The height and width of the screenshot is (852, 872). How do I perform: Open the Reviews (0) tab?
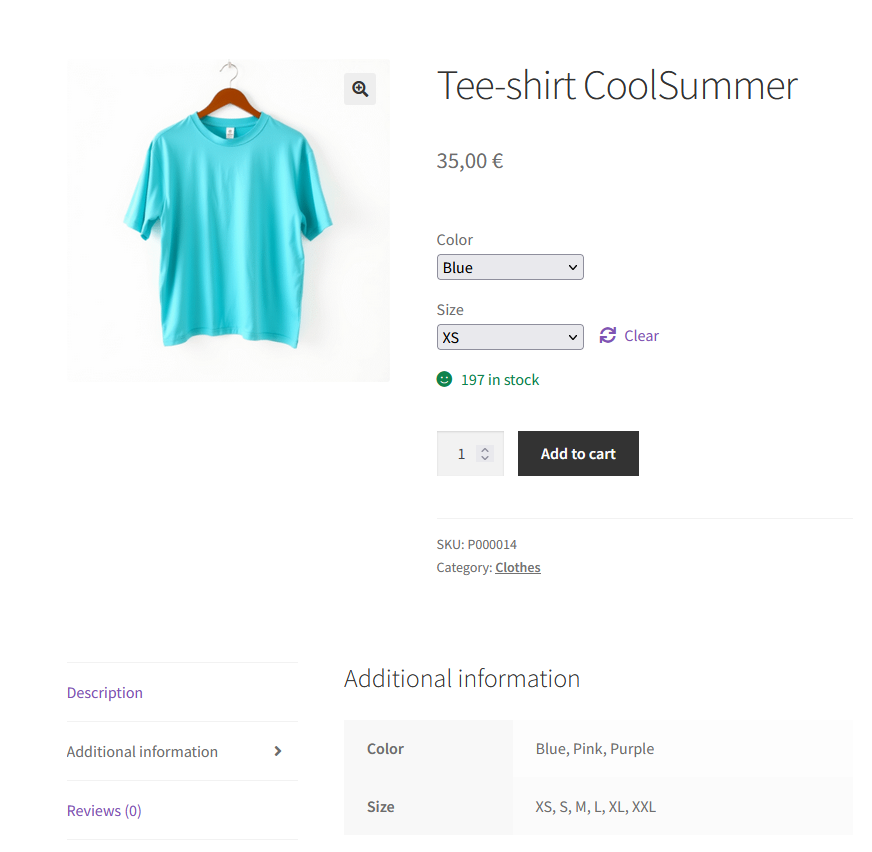104,811
